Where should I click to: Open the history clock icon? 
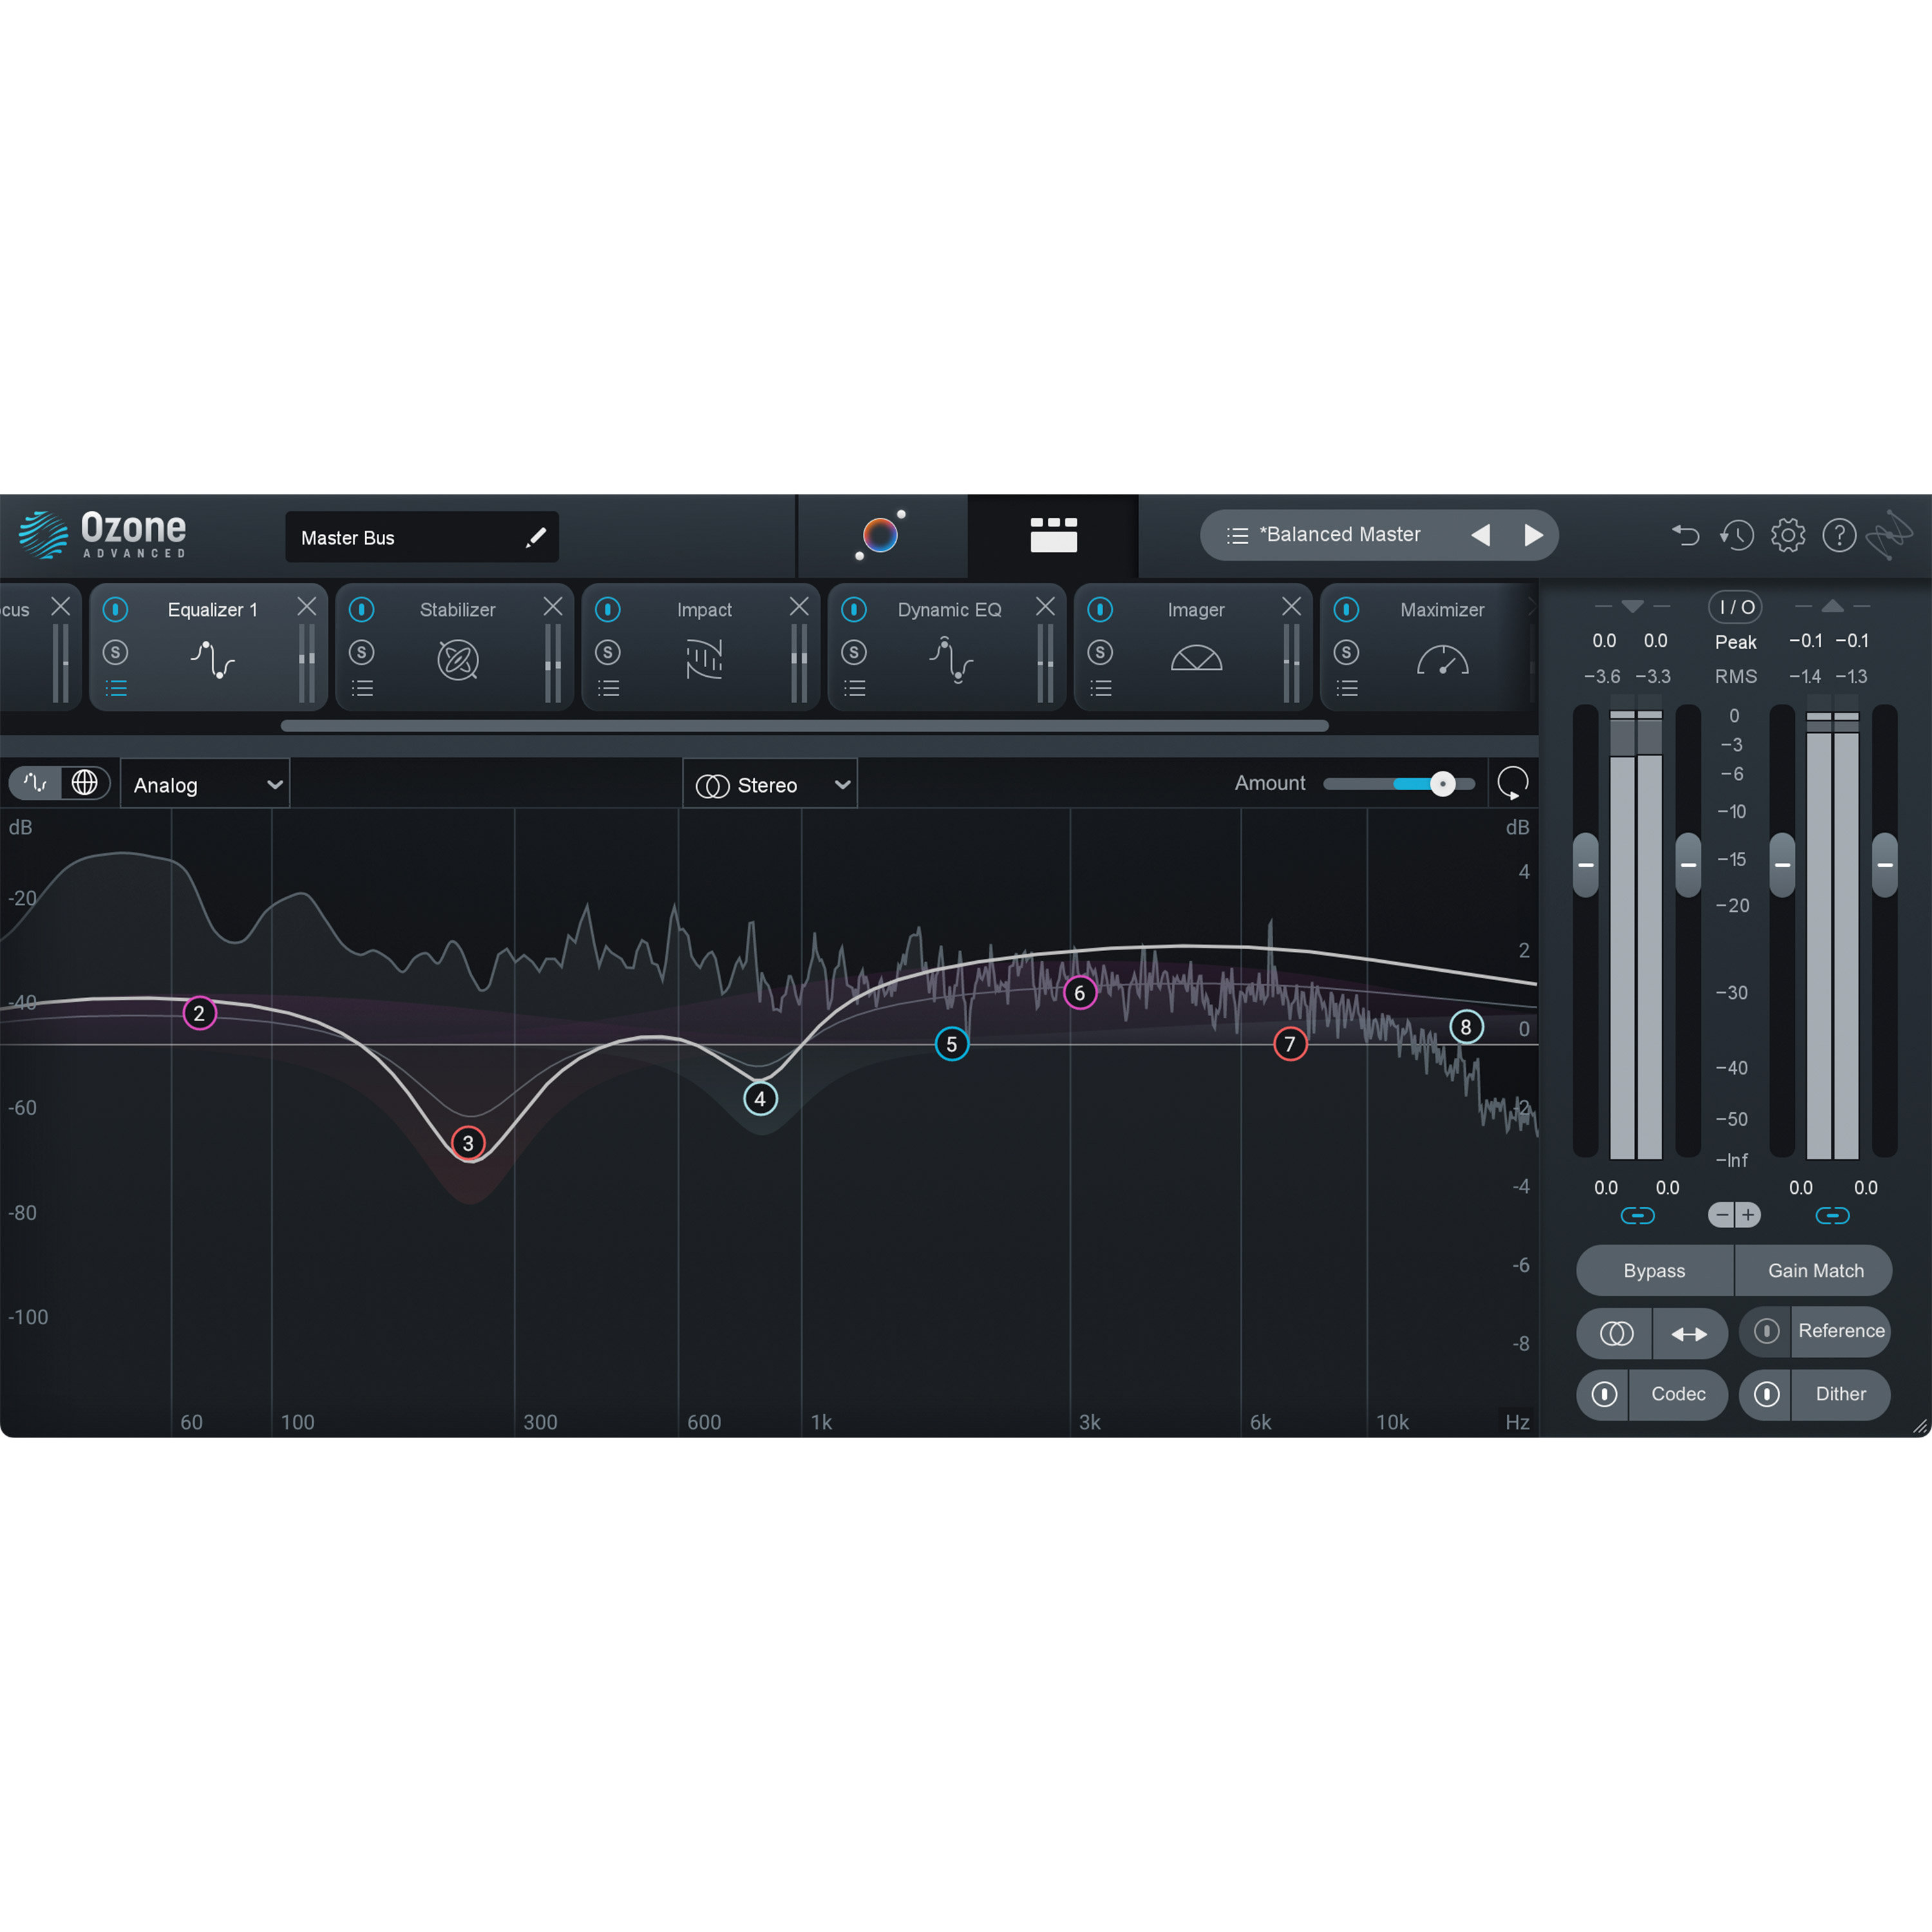(x=1737, y=536)
